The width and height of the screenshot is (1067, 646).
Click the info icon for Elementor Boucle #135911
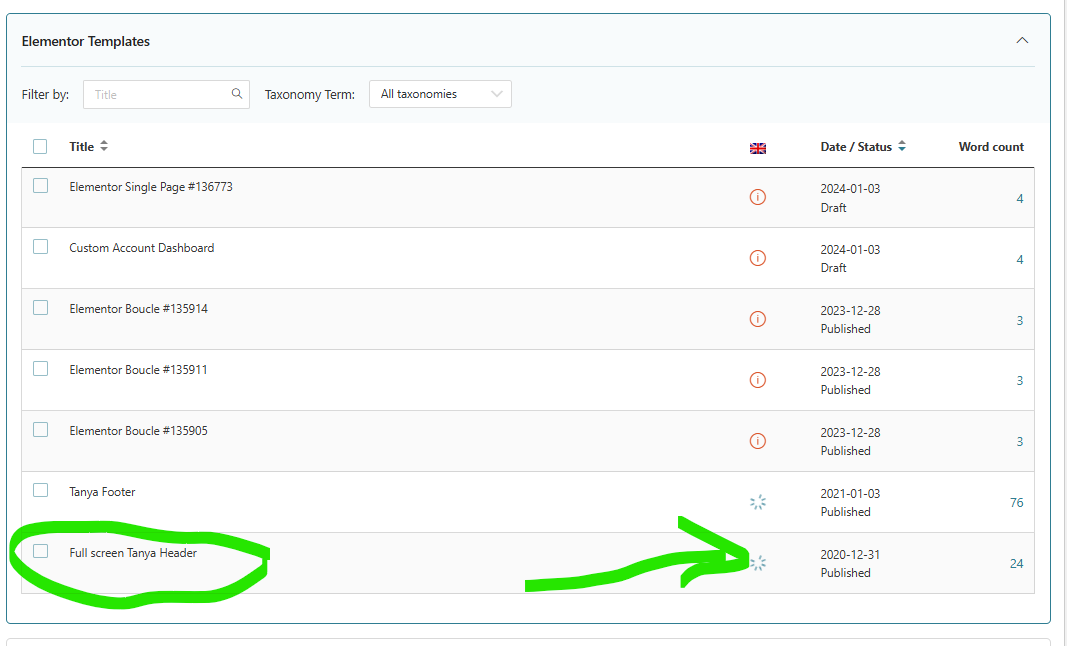[757, 380]
